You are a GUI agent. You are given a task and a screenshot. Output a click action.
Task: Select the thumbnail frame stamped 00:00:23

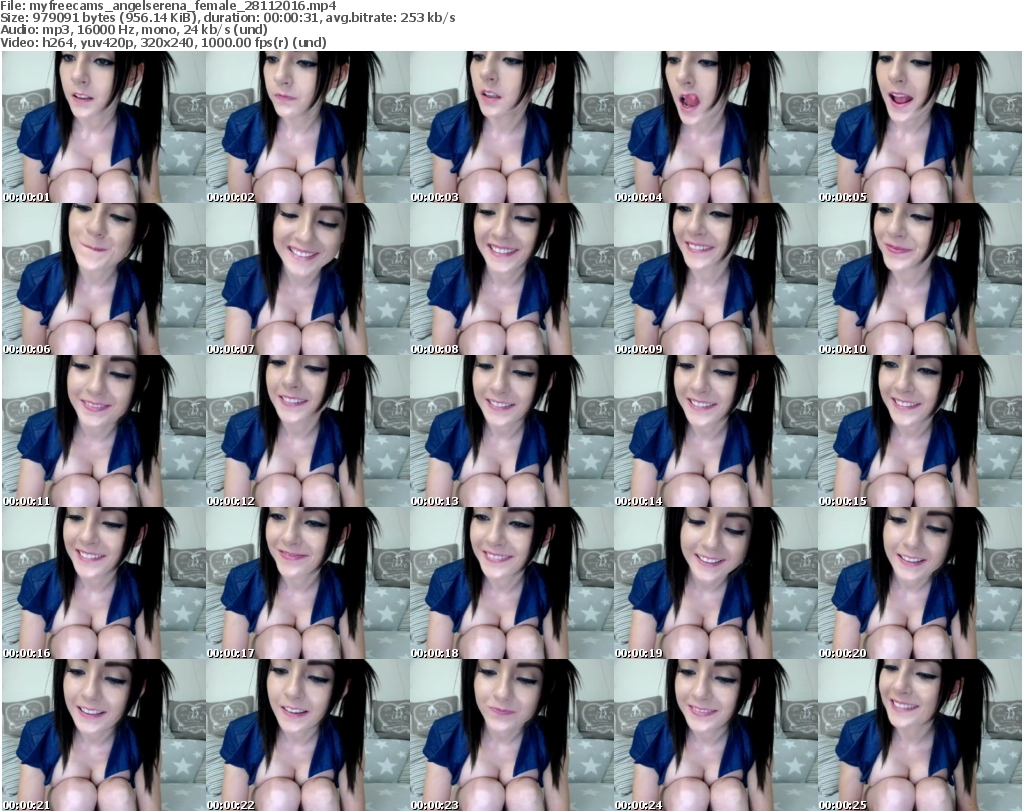[x=511, y=735]
